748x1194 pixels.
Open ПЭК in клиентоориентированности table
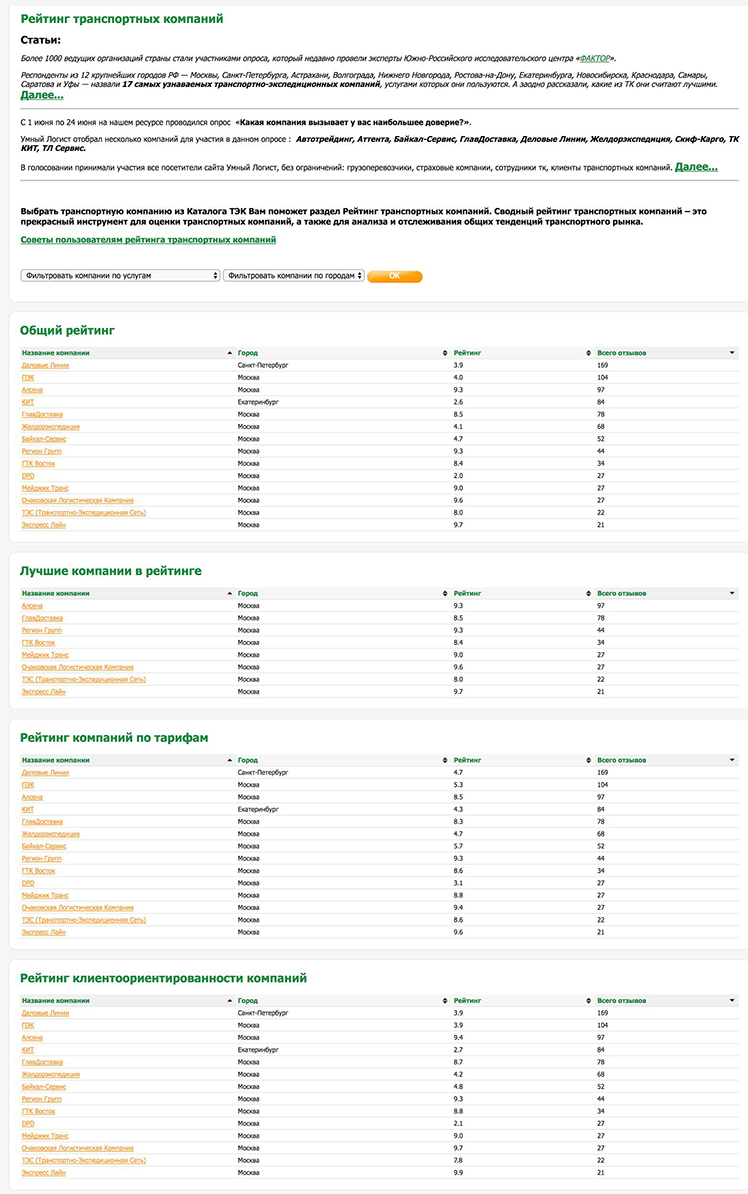click(28, 1026)
